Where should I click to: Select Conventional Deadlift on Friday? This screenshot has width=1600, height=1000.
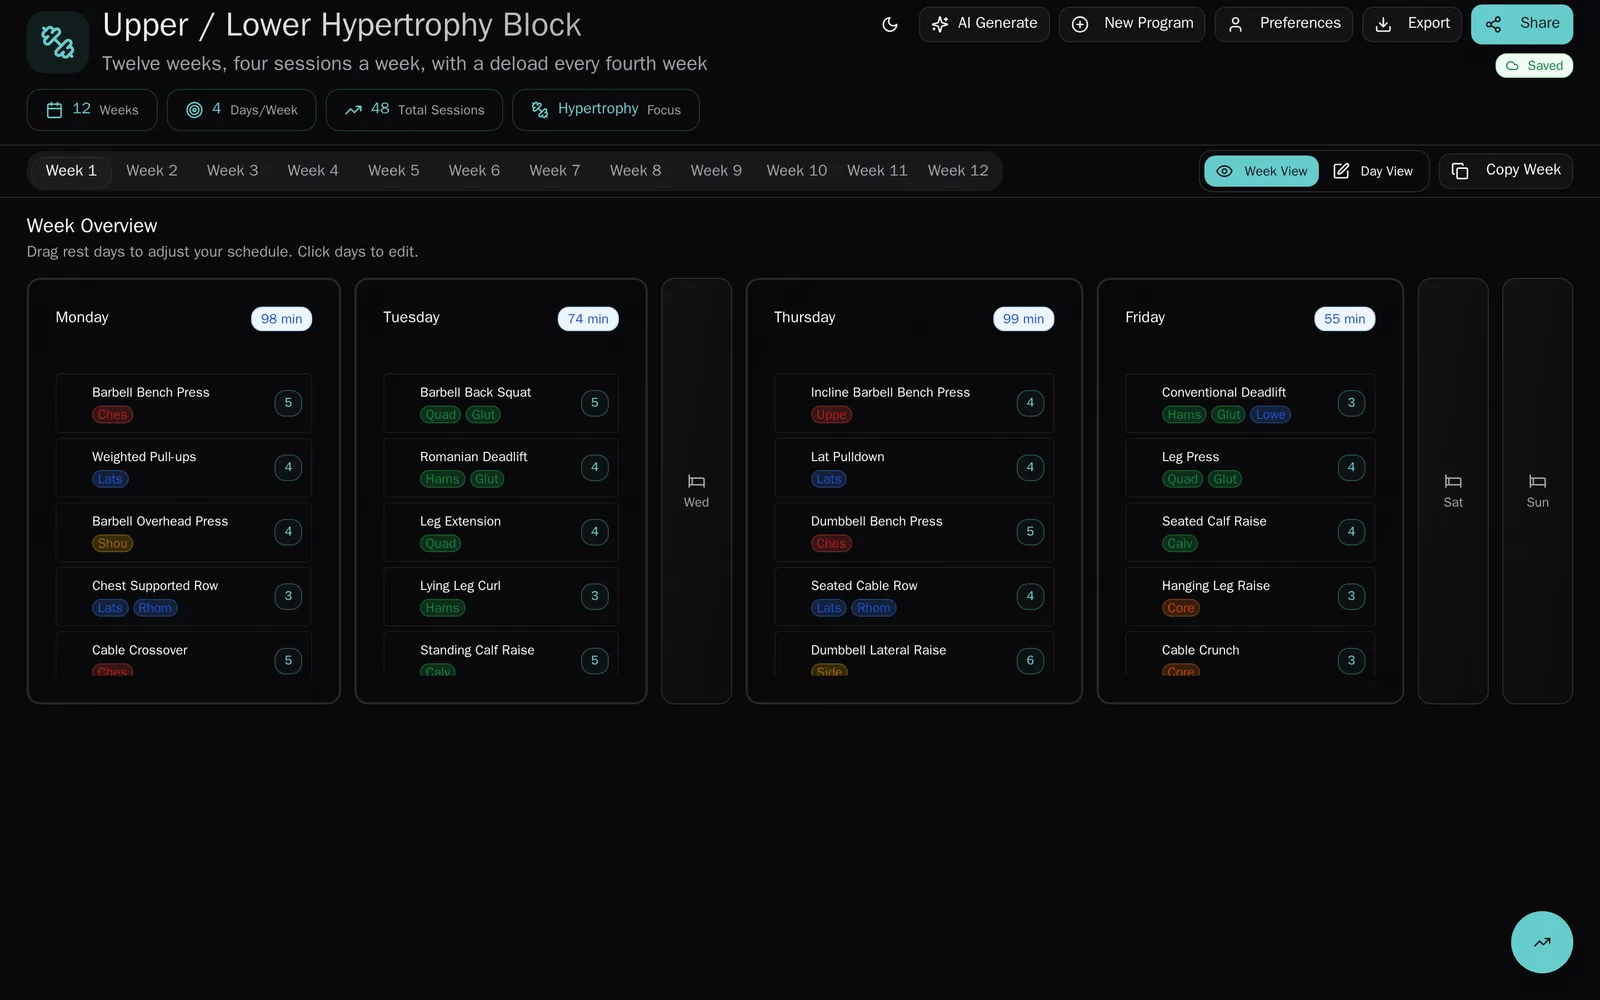click(x=1250, y=403)
